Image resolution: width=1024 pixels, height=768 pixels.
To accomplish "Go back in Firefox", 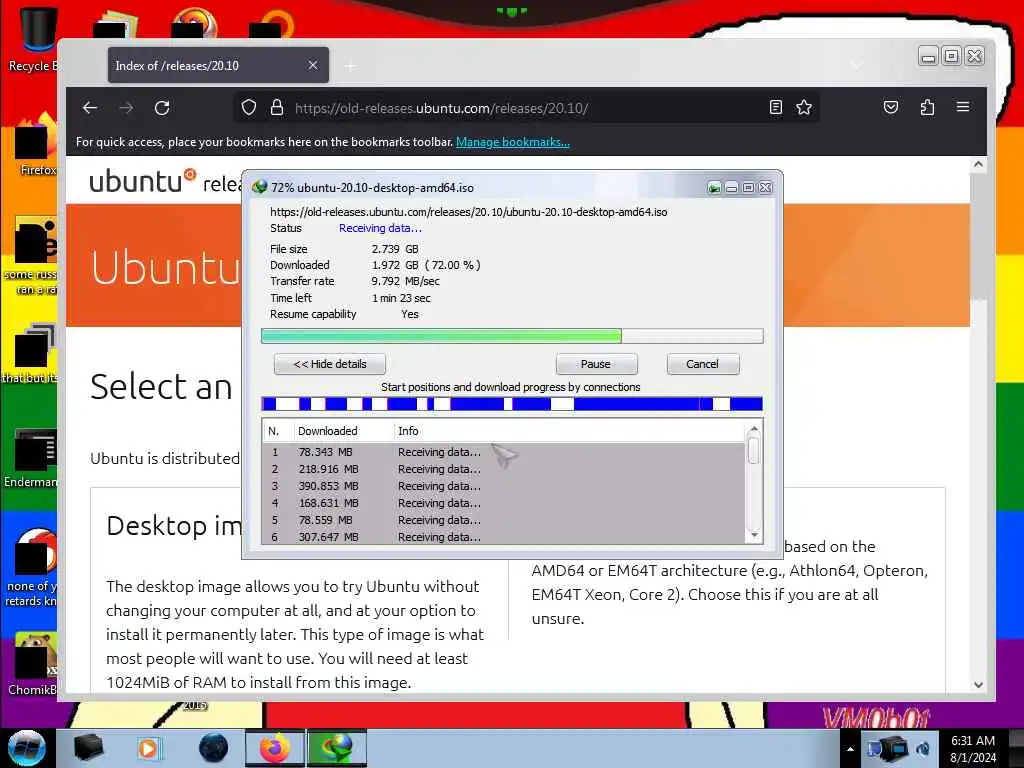I will tap(90, 108).
